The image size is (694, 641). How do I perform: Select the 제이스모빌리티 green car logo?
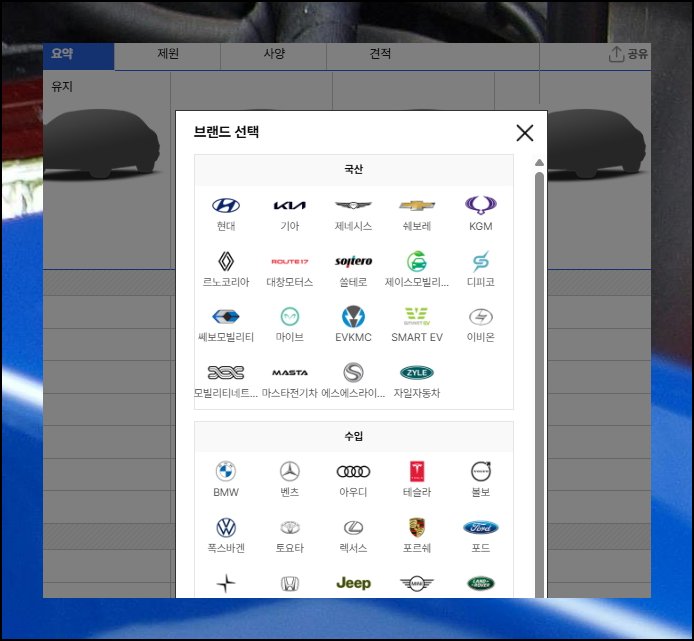[x=417, y=261]
